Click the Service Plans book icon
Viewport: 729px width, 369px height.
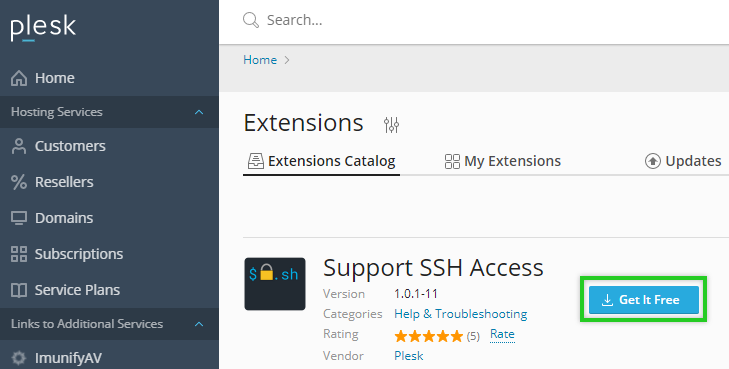coord(19,290)
